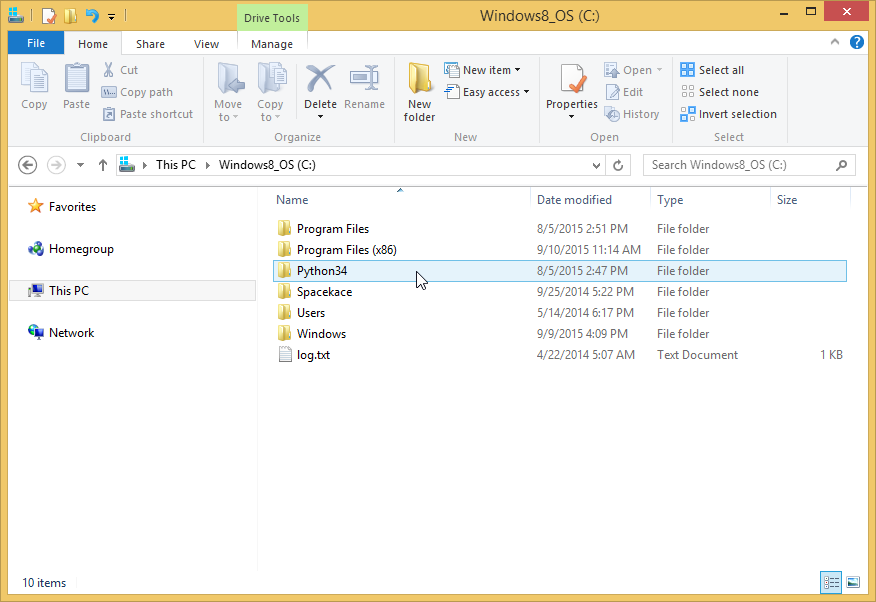The image size is (876, 602).
Task: Select Favorites in navigation pane
Action: 72,207
